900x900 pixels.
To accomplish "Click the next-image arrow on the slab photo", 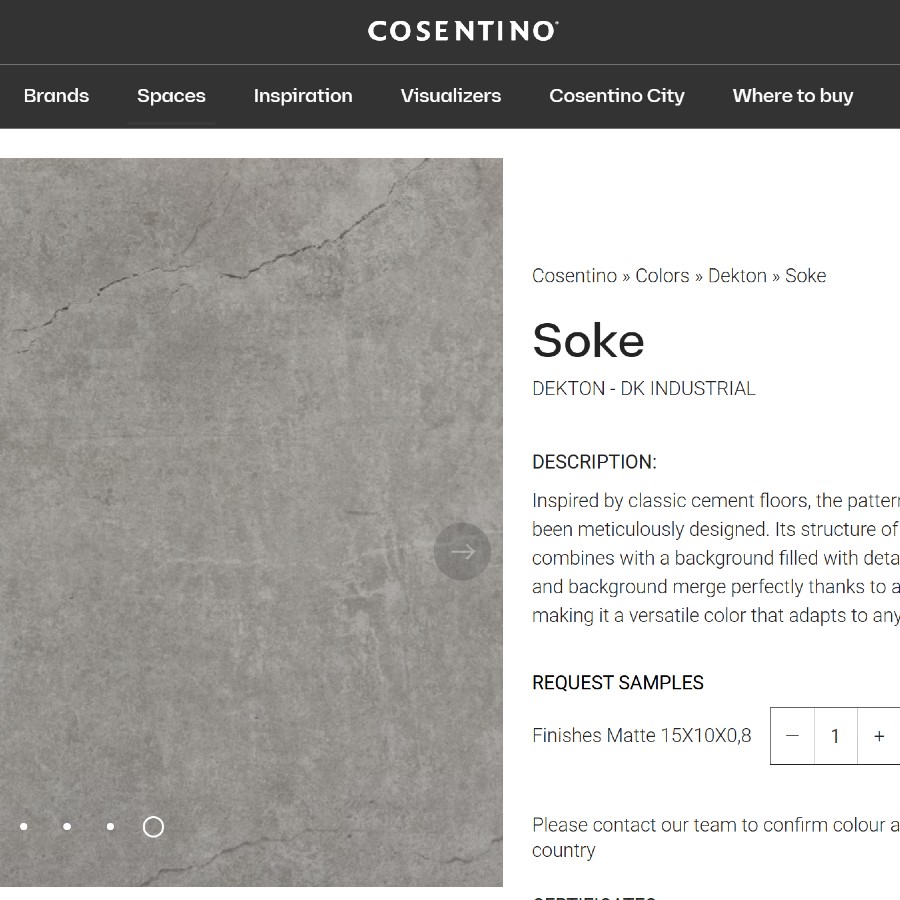I will 462,551.
